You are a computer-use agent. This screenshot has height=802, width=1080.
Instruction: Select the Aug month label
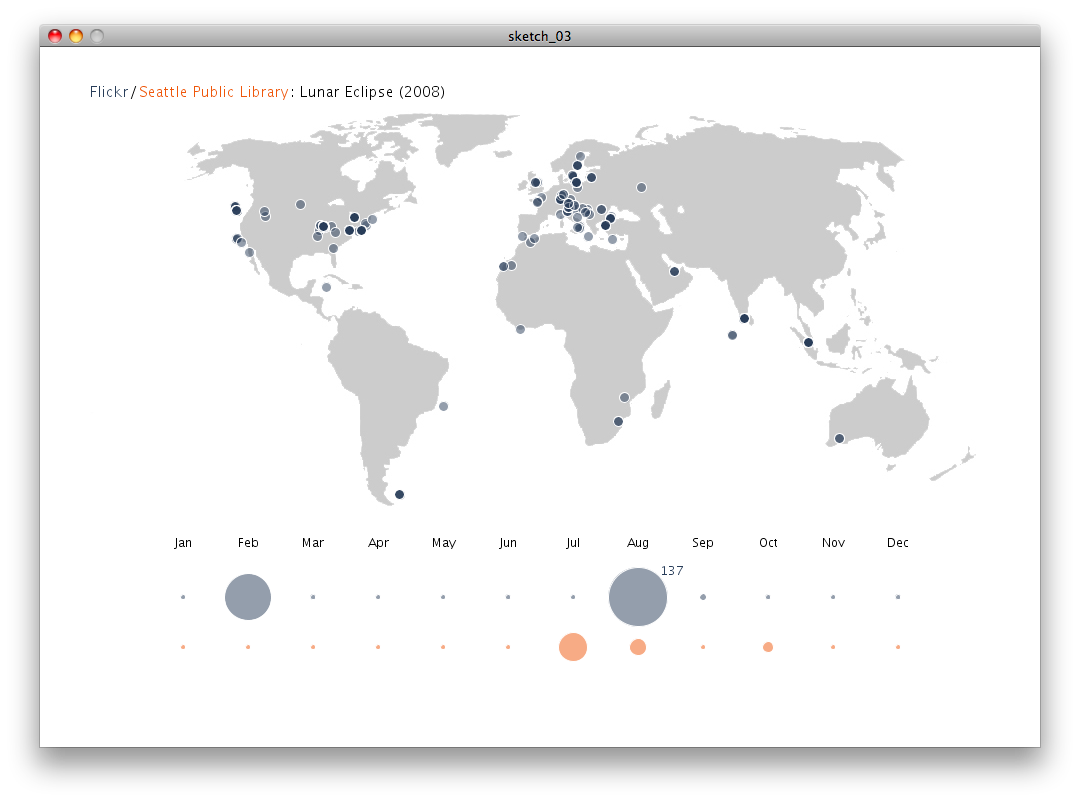(x=638, y=543)
